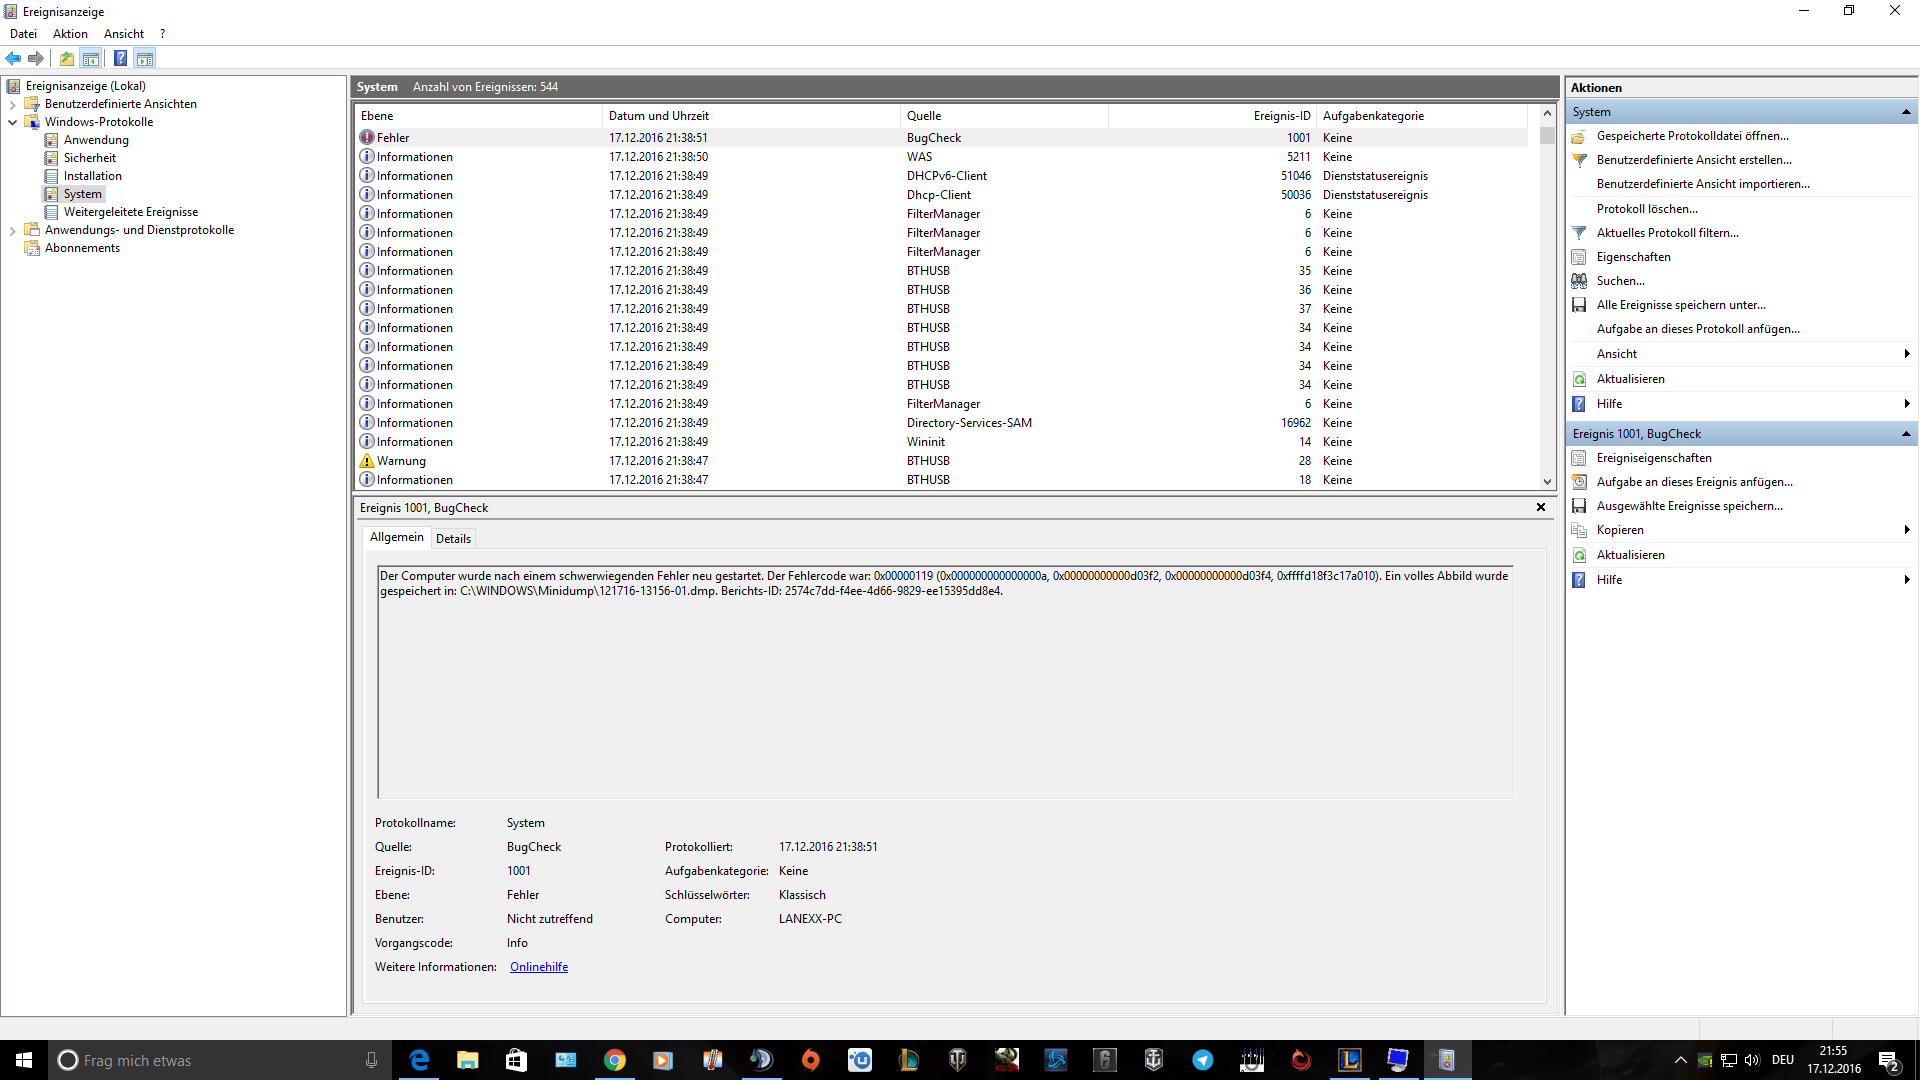The width and height of the screenshot is (1920, 1080).
Task: Click the filter icon beside Aktuelles Protokoll filtern
Action: pyautogui.click(x=1579, y=233)
